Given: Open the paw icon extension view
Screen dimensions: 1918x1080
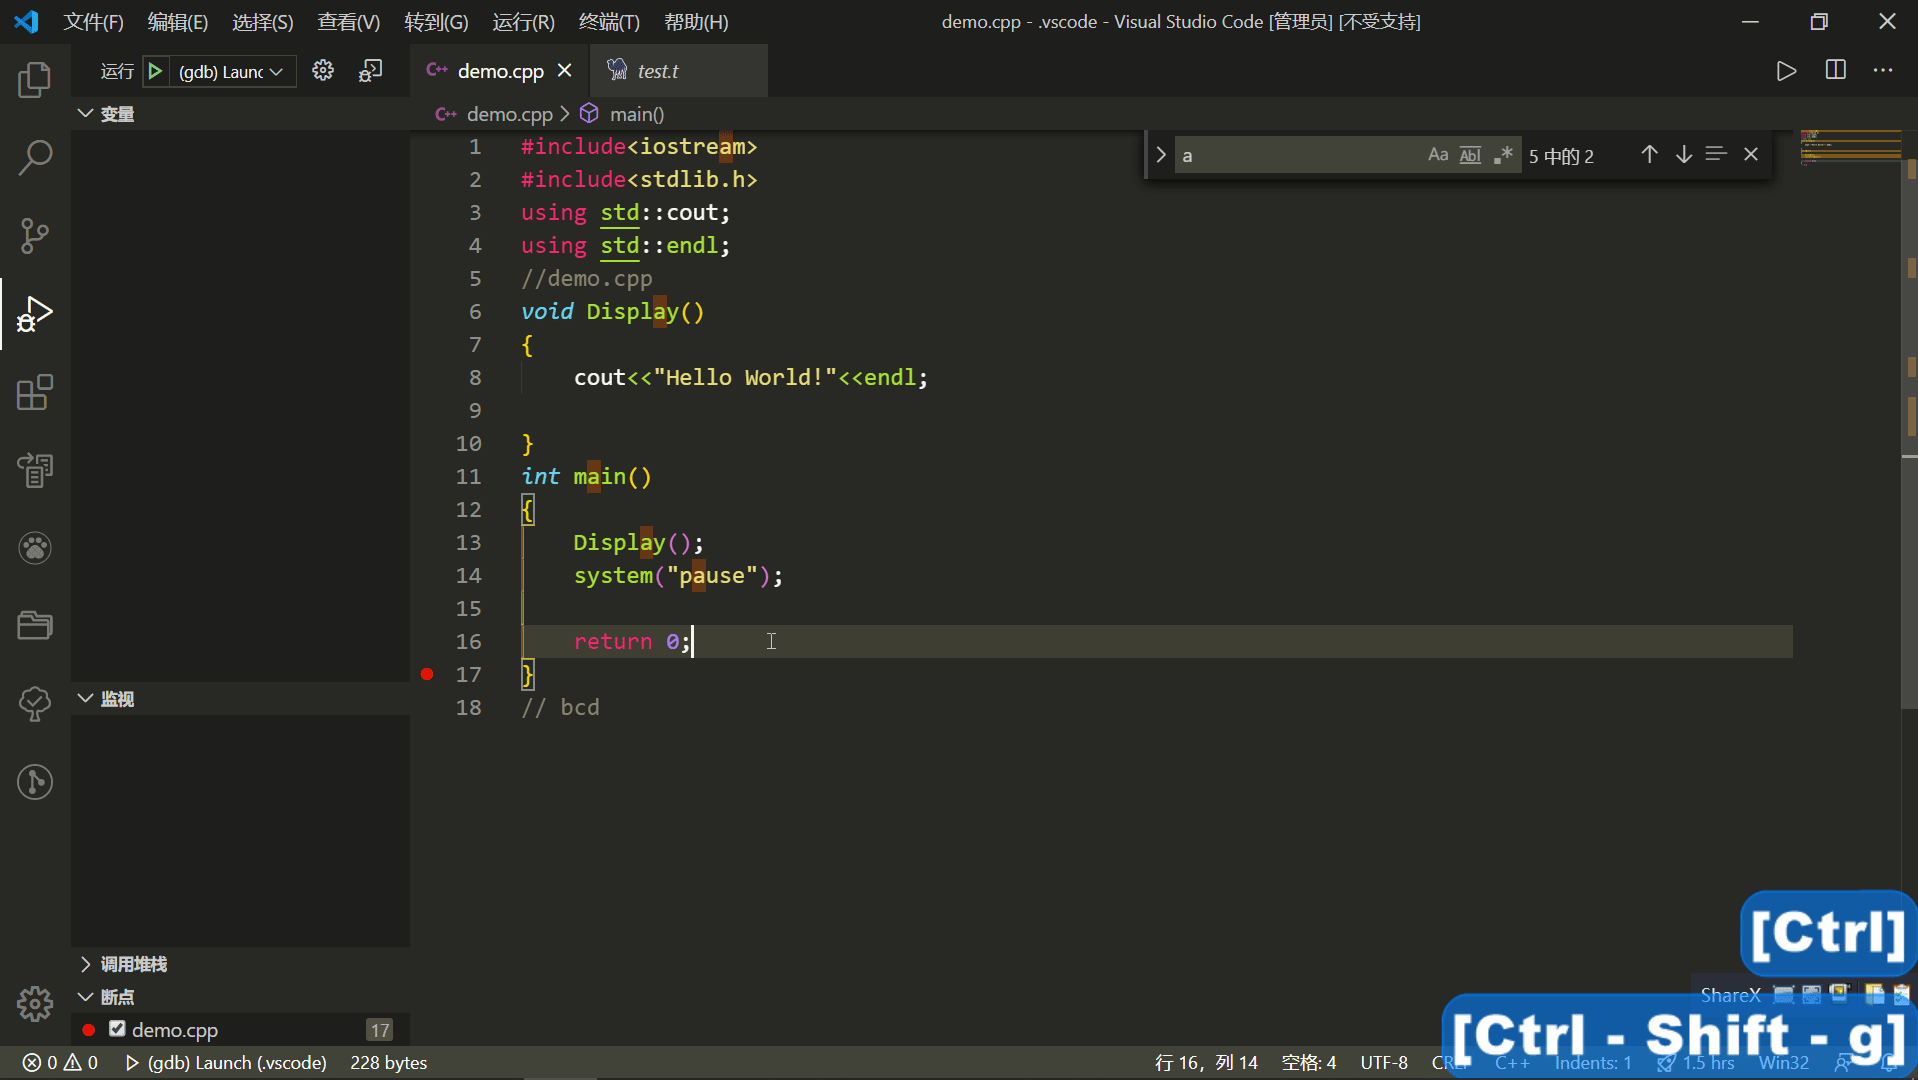Looking at the screenshot, I should pyautogui.click(x=35, y=548).
